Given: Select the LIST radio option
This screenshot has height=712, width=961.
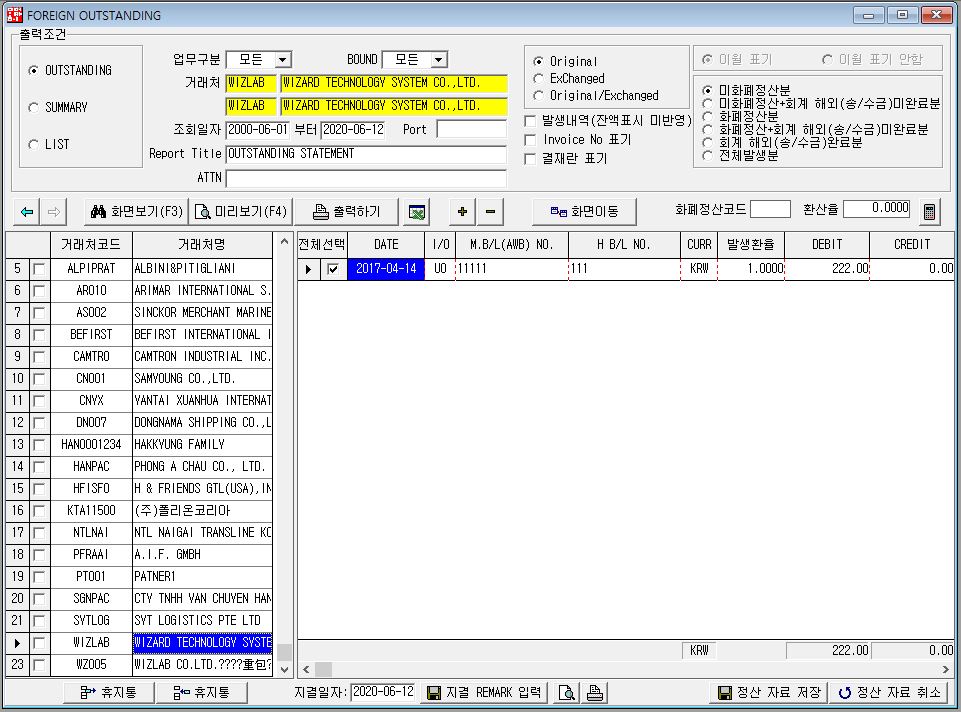Looking at the screenshot, I should point(49,145).
